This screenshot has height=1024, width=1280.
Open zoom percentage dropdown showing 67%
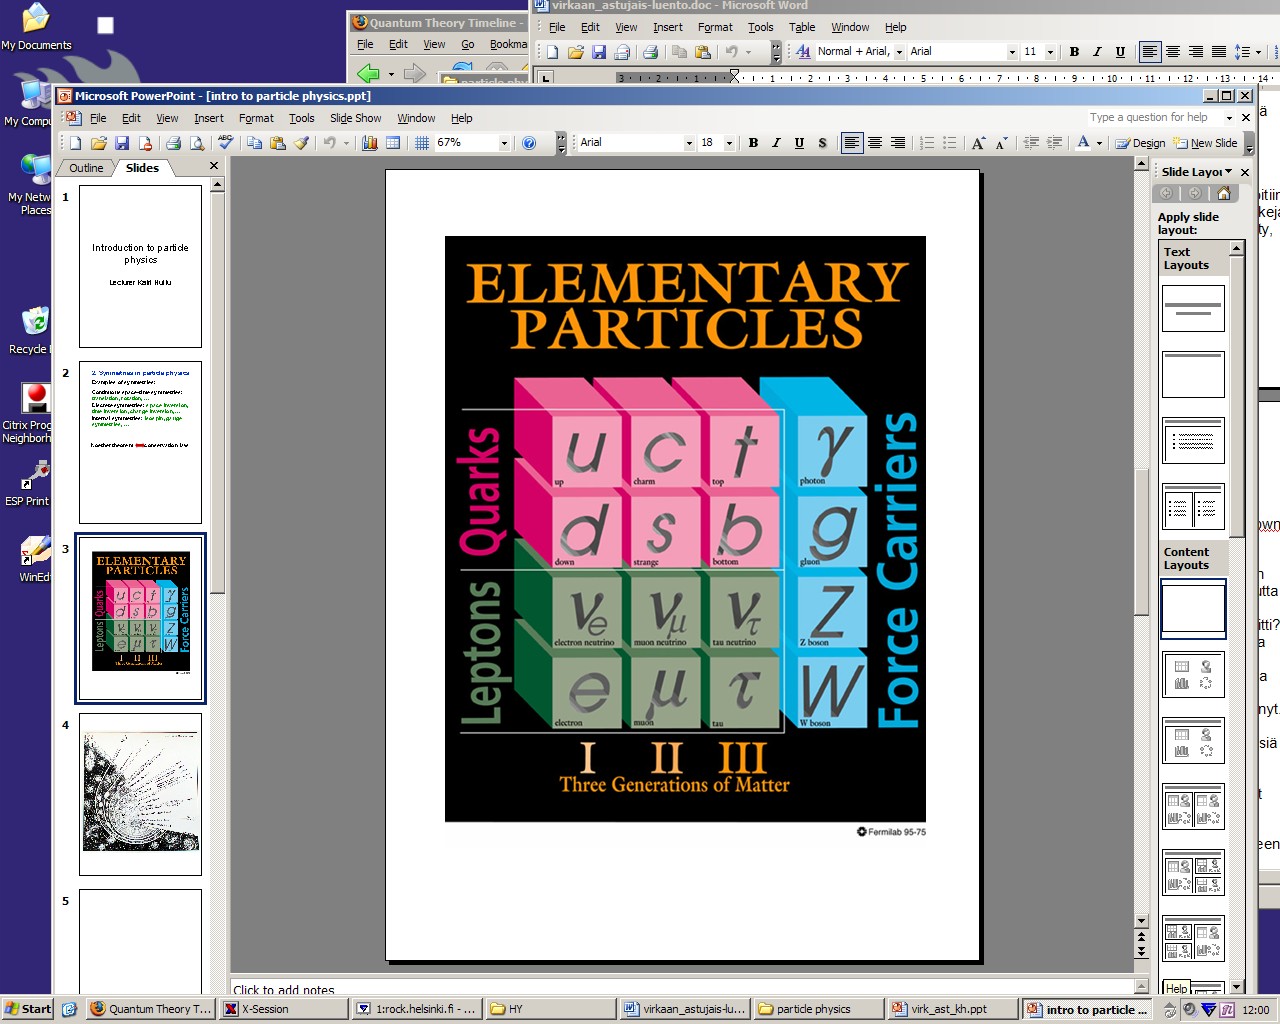click(504, 143)
